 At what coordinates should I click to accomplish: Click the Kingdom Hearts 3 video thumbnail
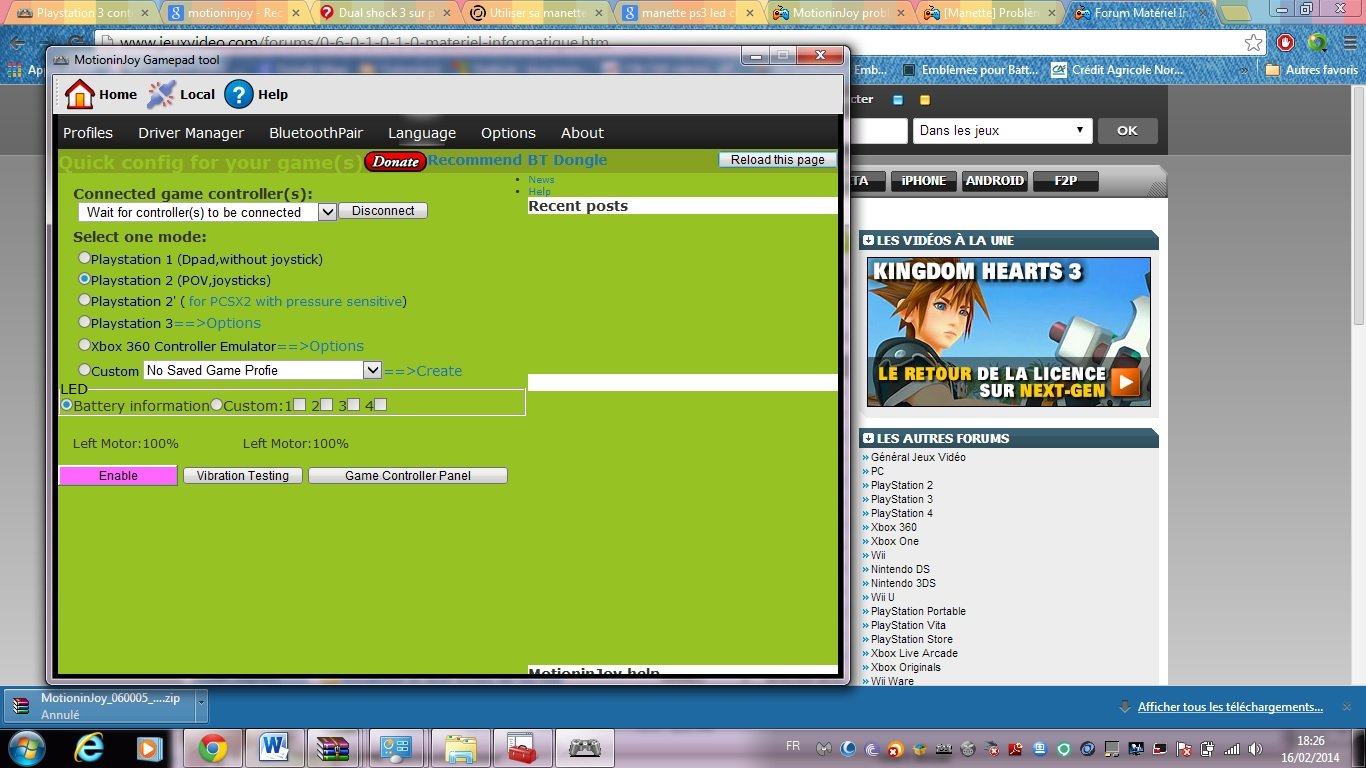(x=1008, y=332)
